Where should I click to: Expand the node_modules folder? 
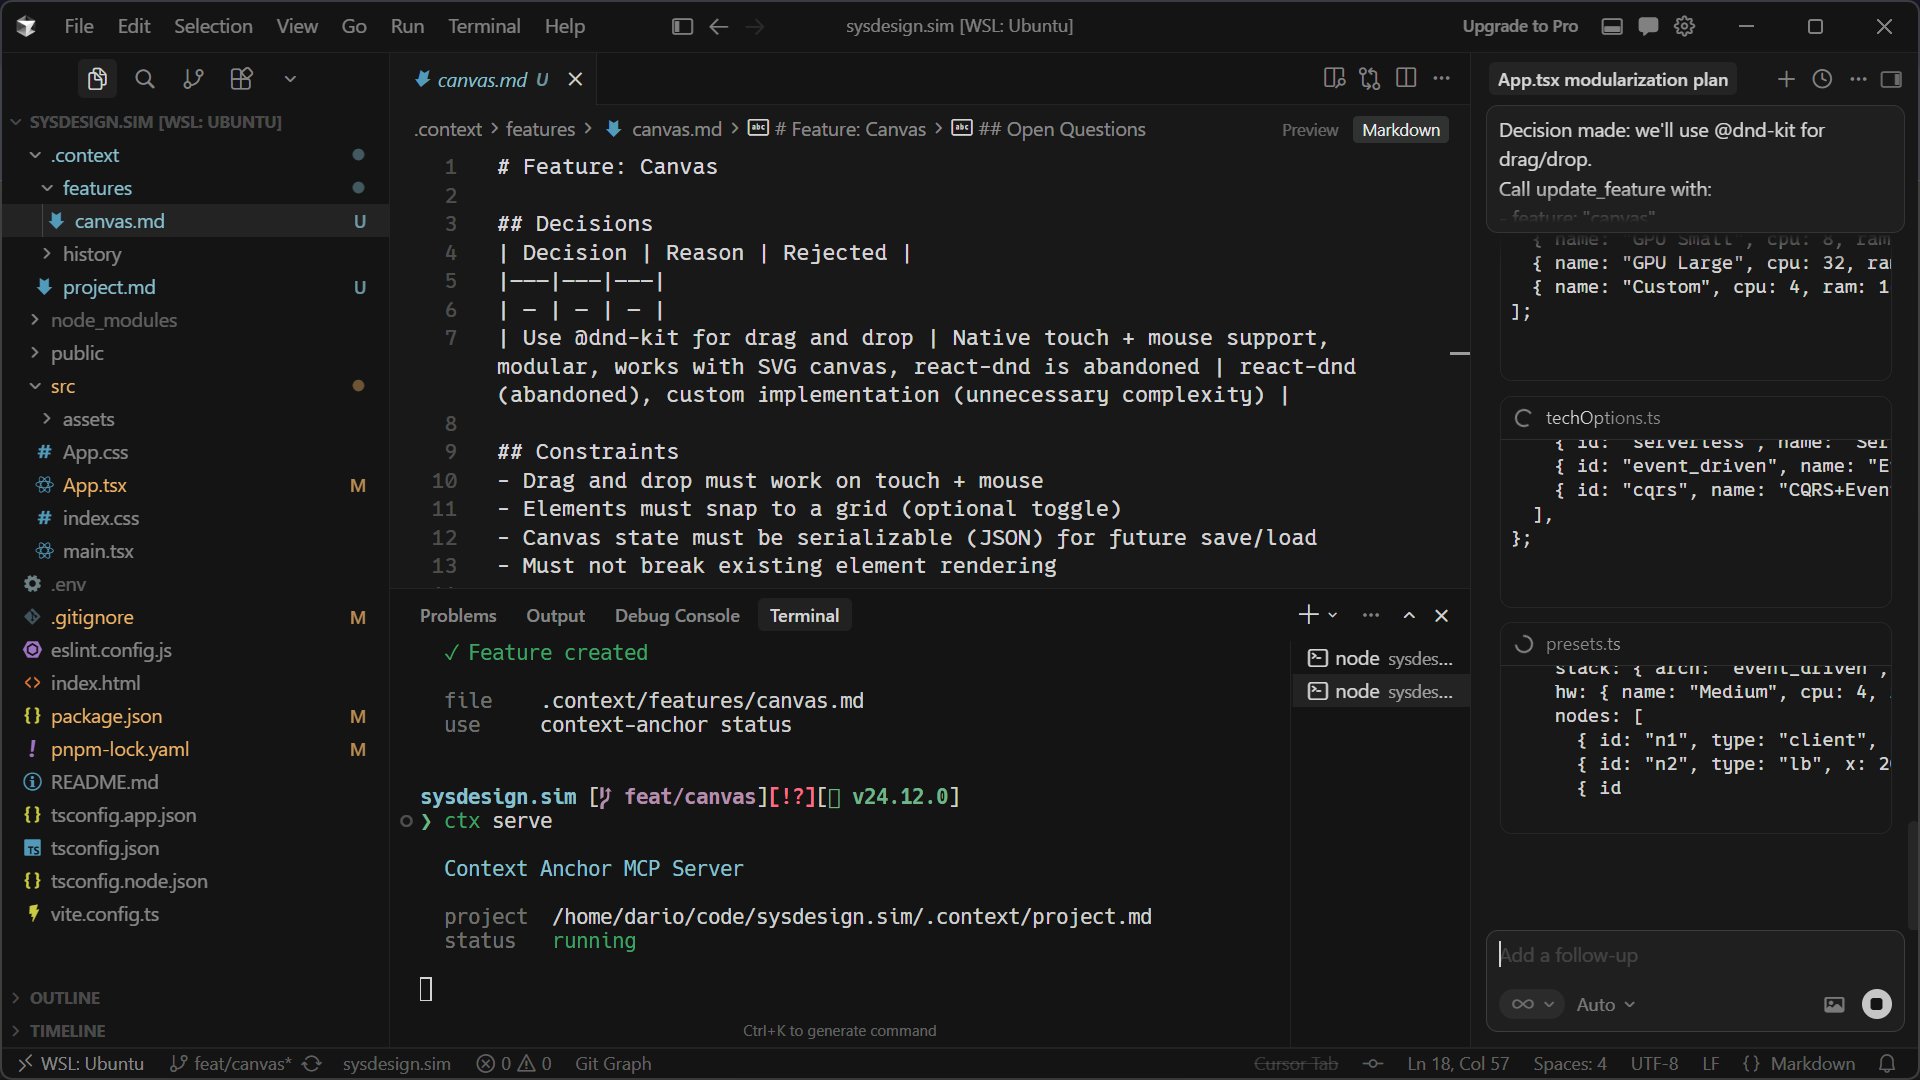tap(113, 320)
